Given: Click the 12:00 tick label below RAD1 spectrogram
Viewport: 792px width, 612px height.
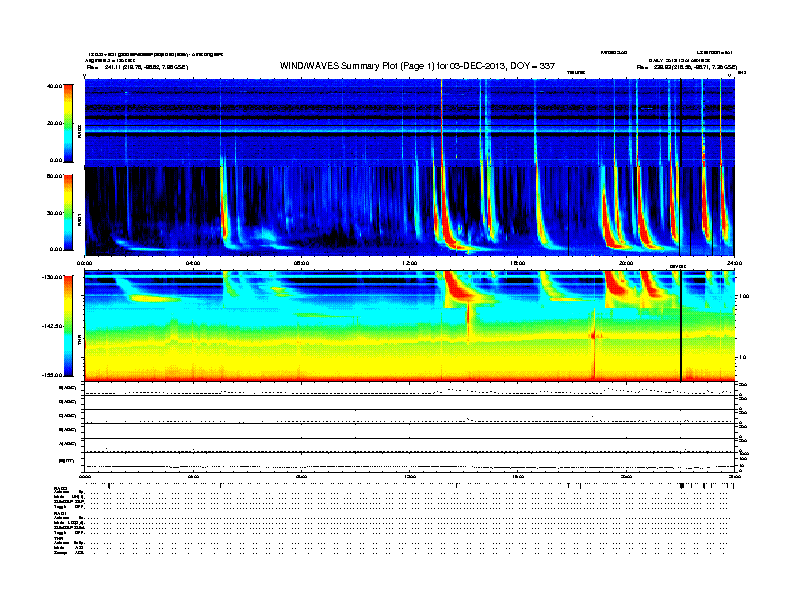Looking at the screenshot, I should pos(410,263).
